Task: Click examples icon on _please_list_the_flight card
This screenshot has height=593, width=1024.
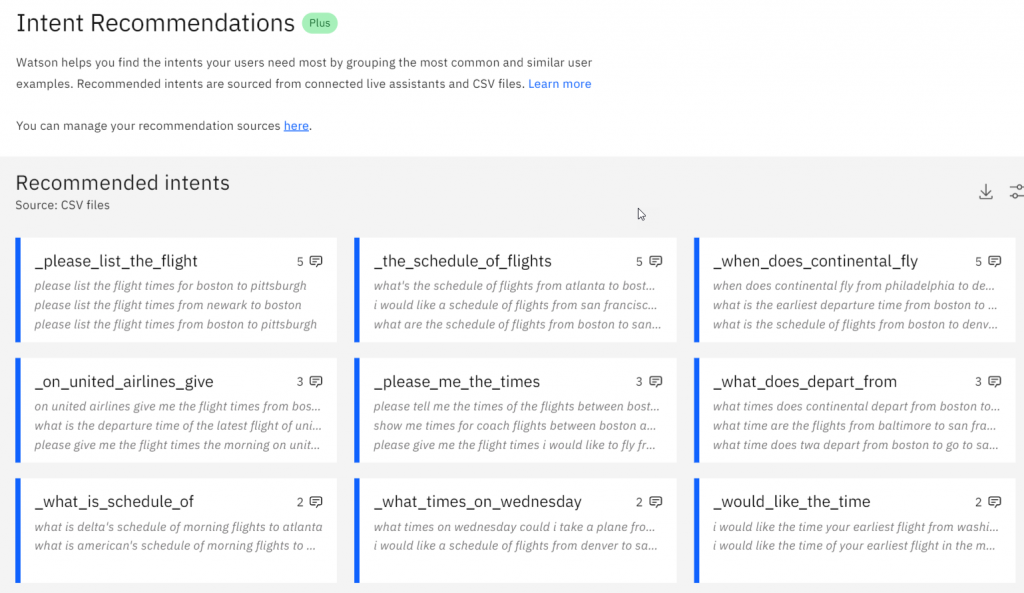Action: click(x=316, y=261)
